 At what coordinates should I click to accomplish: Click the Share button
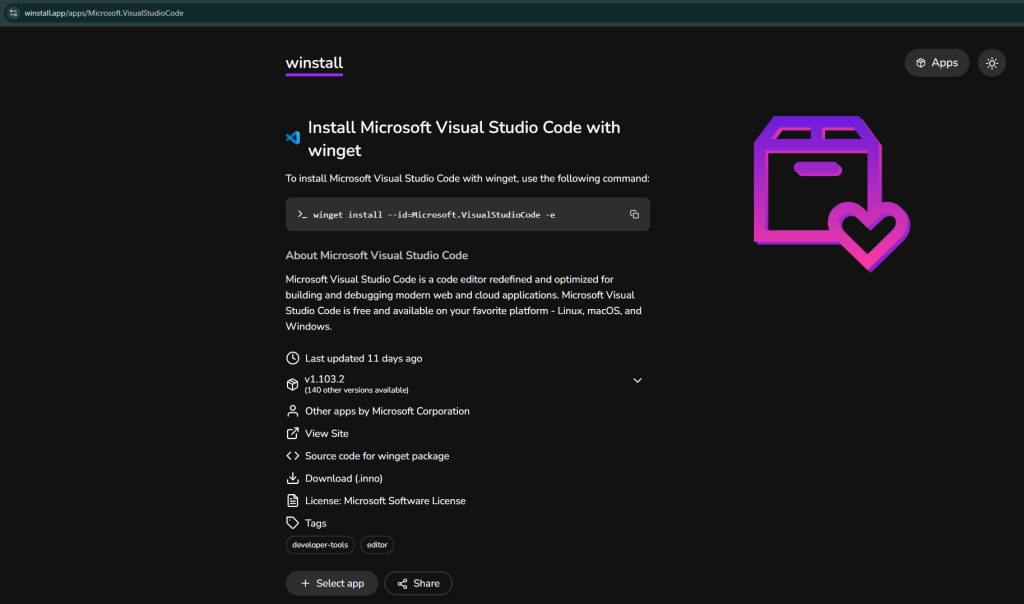point(418,583)
